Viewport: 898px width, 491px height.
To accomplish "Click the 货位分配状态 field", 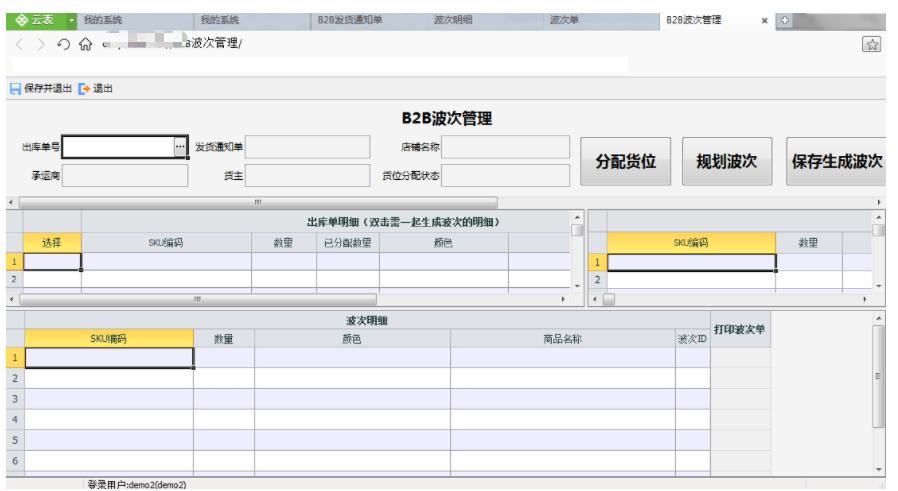I will [505, 175].
